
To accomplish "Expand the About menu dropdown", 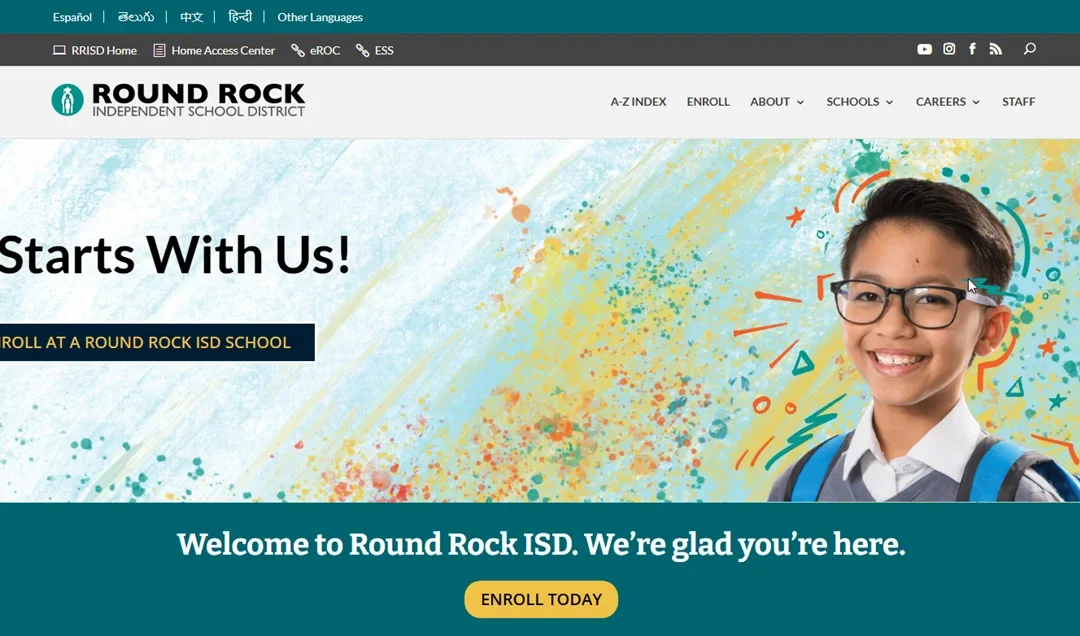I will 777,102.
